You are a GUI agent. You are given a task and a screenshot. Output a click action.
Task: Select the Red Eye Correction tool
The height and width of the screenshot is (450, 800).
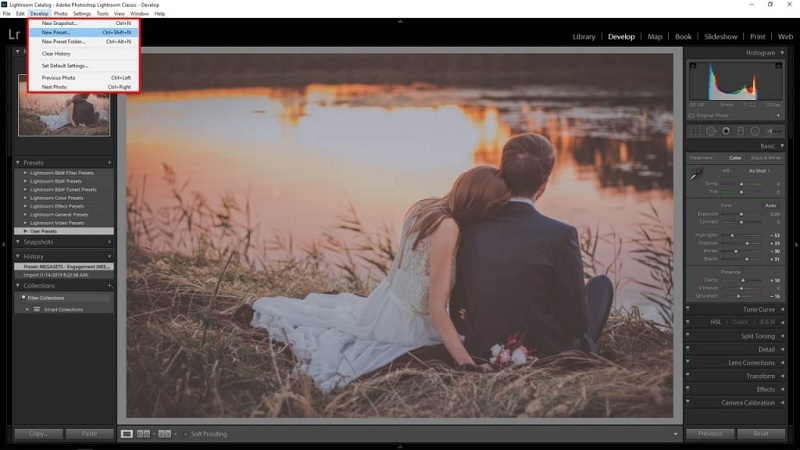click(x=726, y=131)
